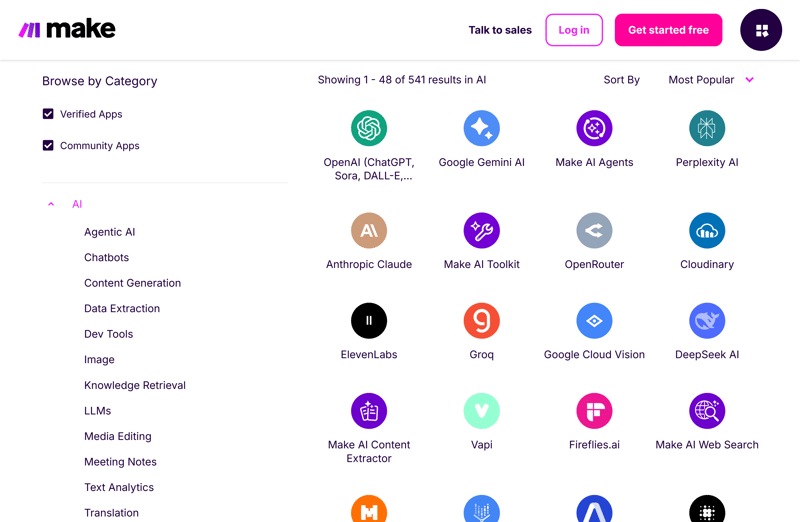The image size is (800, 522).
Task: Toggle the Community Apps checkbox
Action: tap(48, 145)
